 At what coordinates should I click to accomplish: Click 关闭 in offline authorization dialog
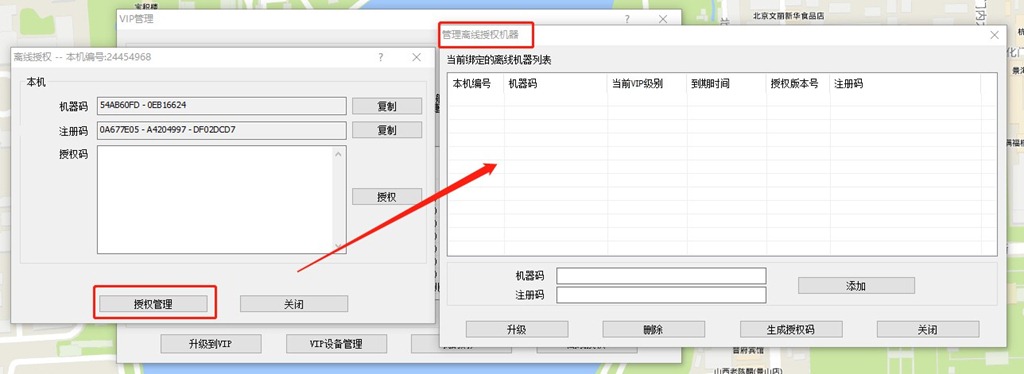pos(294,304)
